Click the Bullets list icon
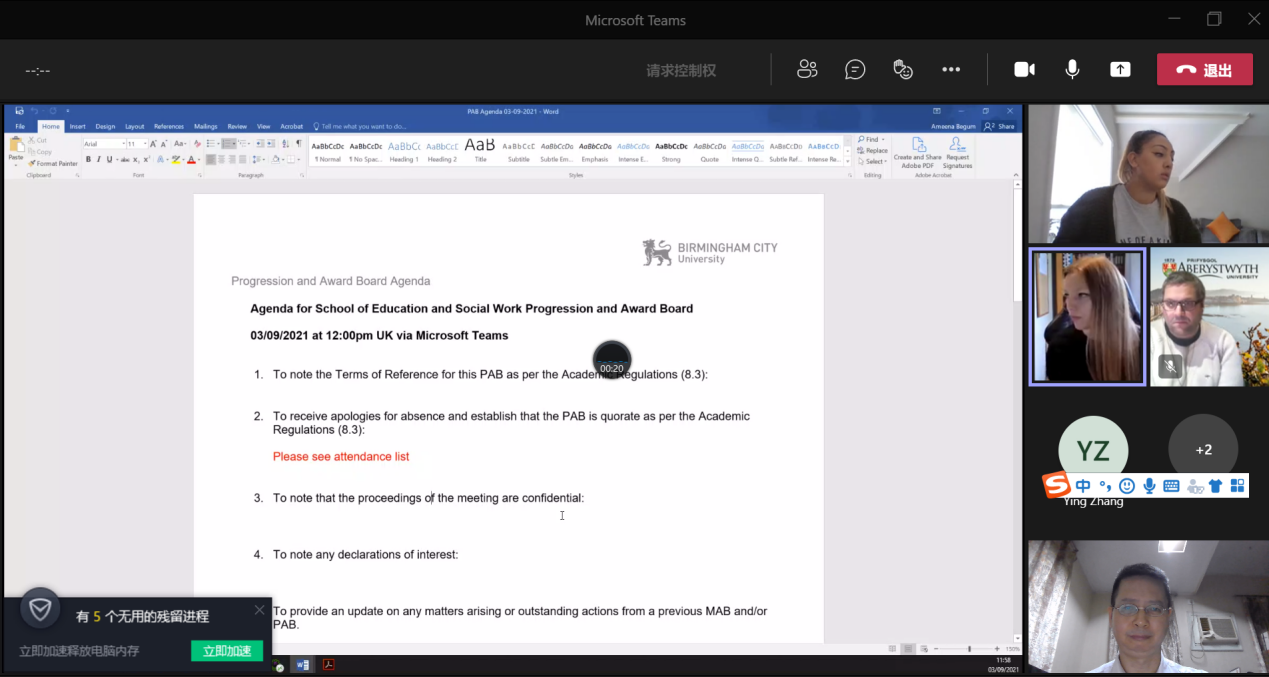Screen dimensions: 1269x677 212,144
